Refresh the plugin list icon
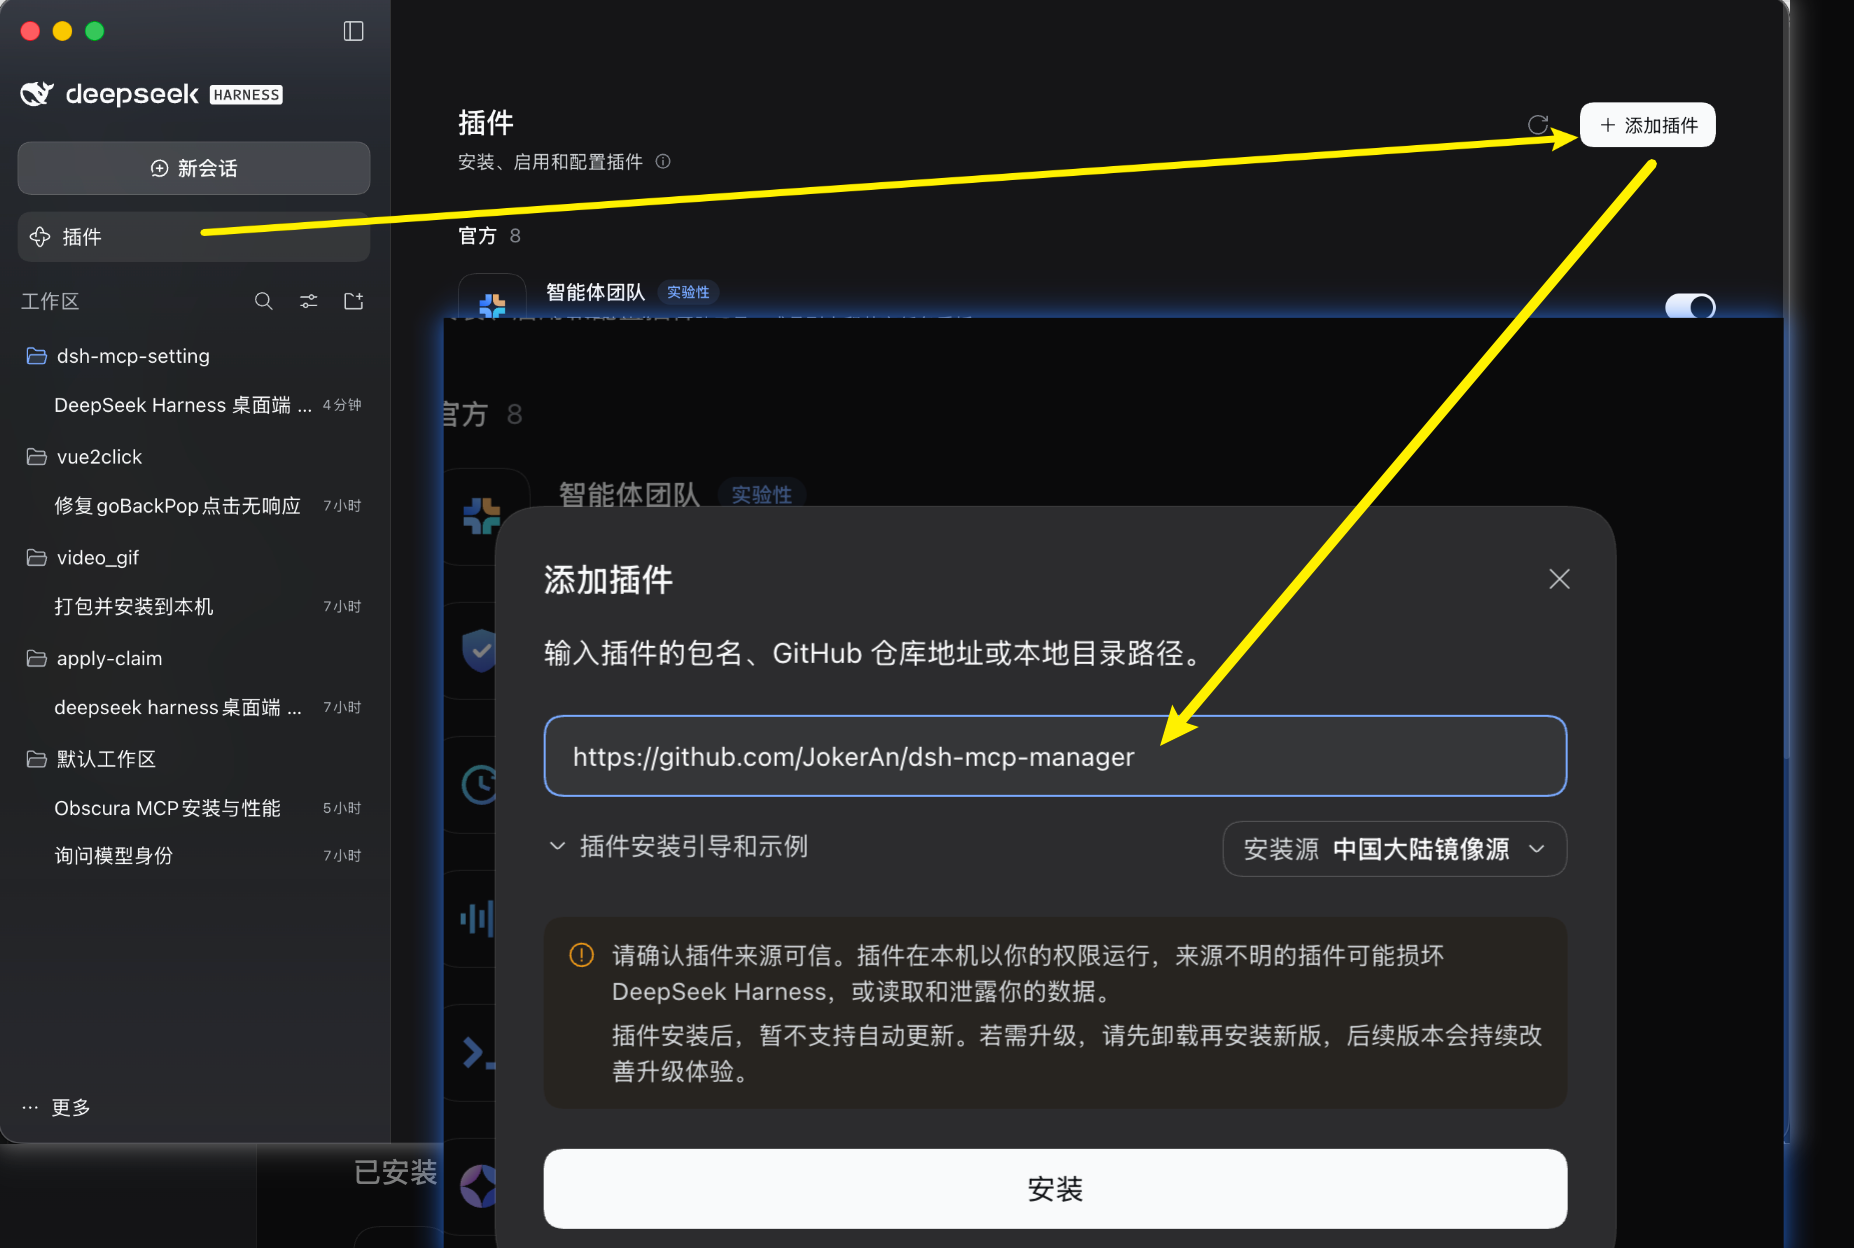1854x1248 pixels. coord(1539,125)
